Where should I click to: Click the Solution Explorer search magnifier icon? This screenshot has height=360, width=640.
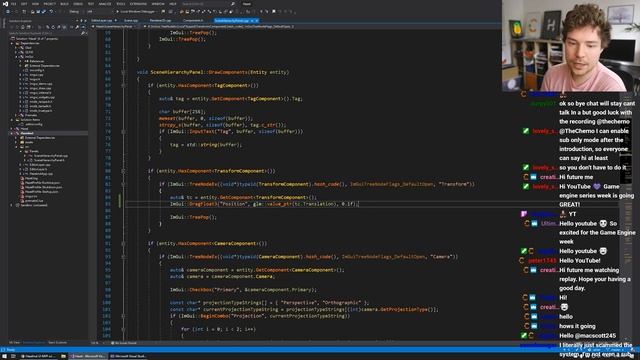click(83, 33)
